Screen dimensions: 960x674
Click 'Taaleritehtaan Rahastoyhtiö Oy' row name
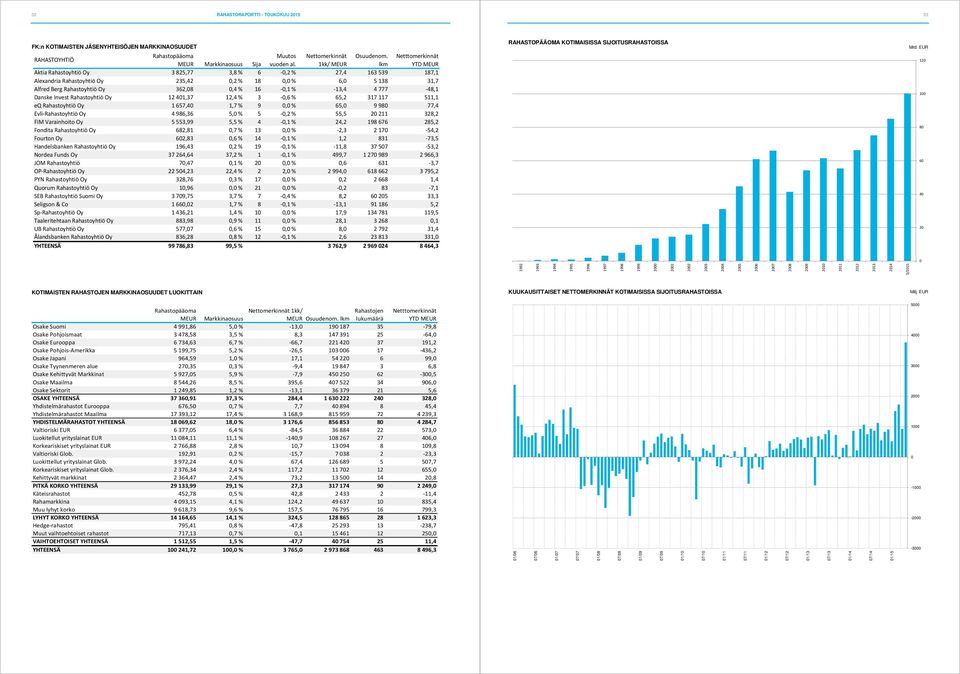[x=73, y=220]
